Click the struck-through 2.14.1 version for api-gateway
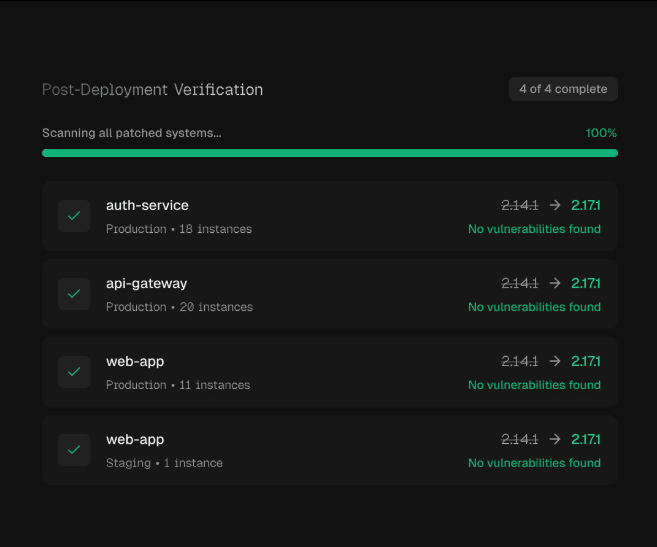 click(x=519, y=283)
